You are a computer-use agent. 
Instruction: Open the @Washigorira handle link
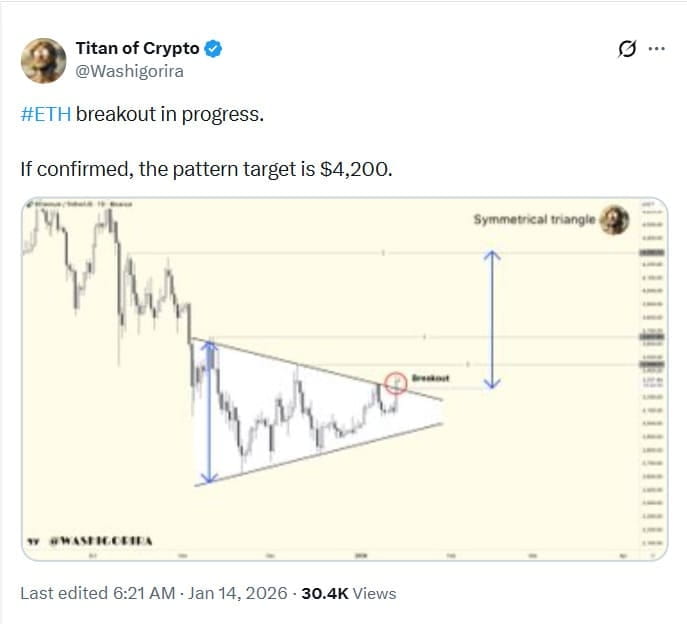pos(129,71)
